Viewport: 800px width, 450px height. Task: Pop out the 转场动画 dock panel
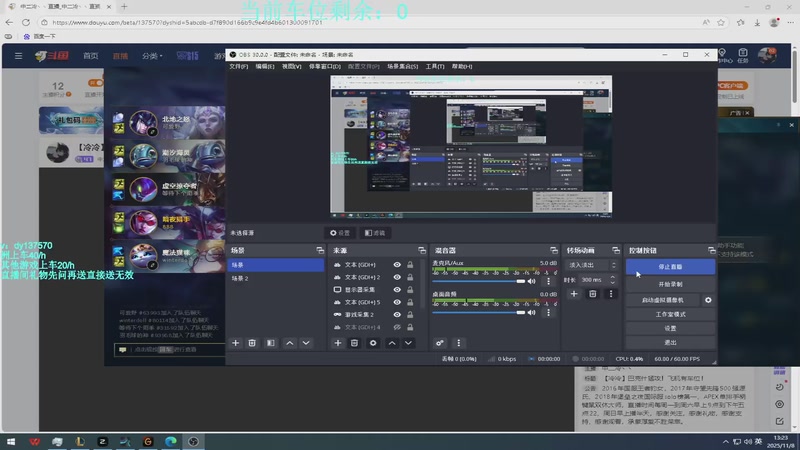(x=616, y=251)
